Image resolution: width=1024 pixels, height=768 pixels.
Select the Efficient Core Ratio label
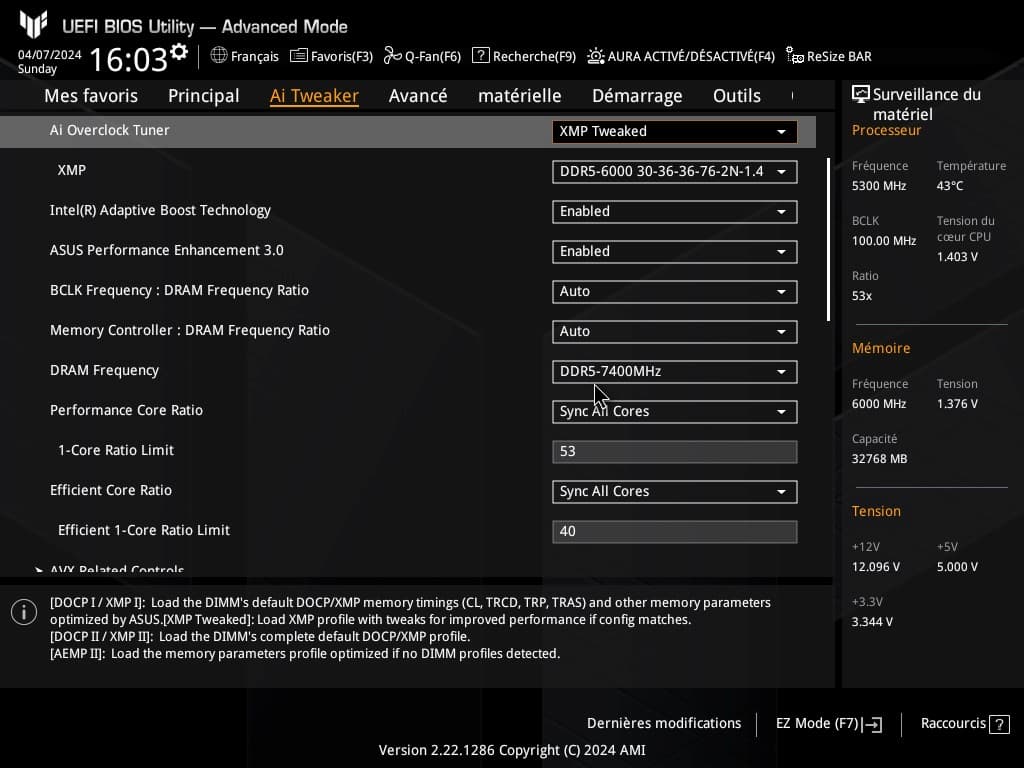[x=111, y=490]
